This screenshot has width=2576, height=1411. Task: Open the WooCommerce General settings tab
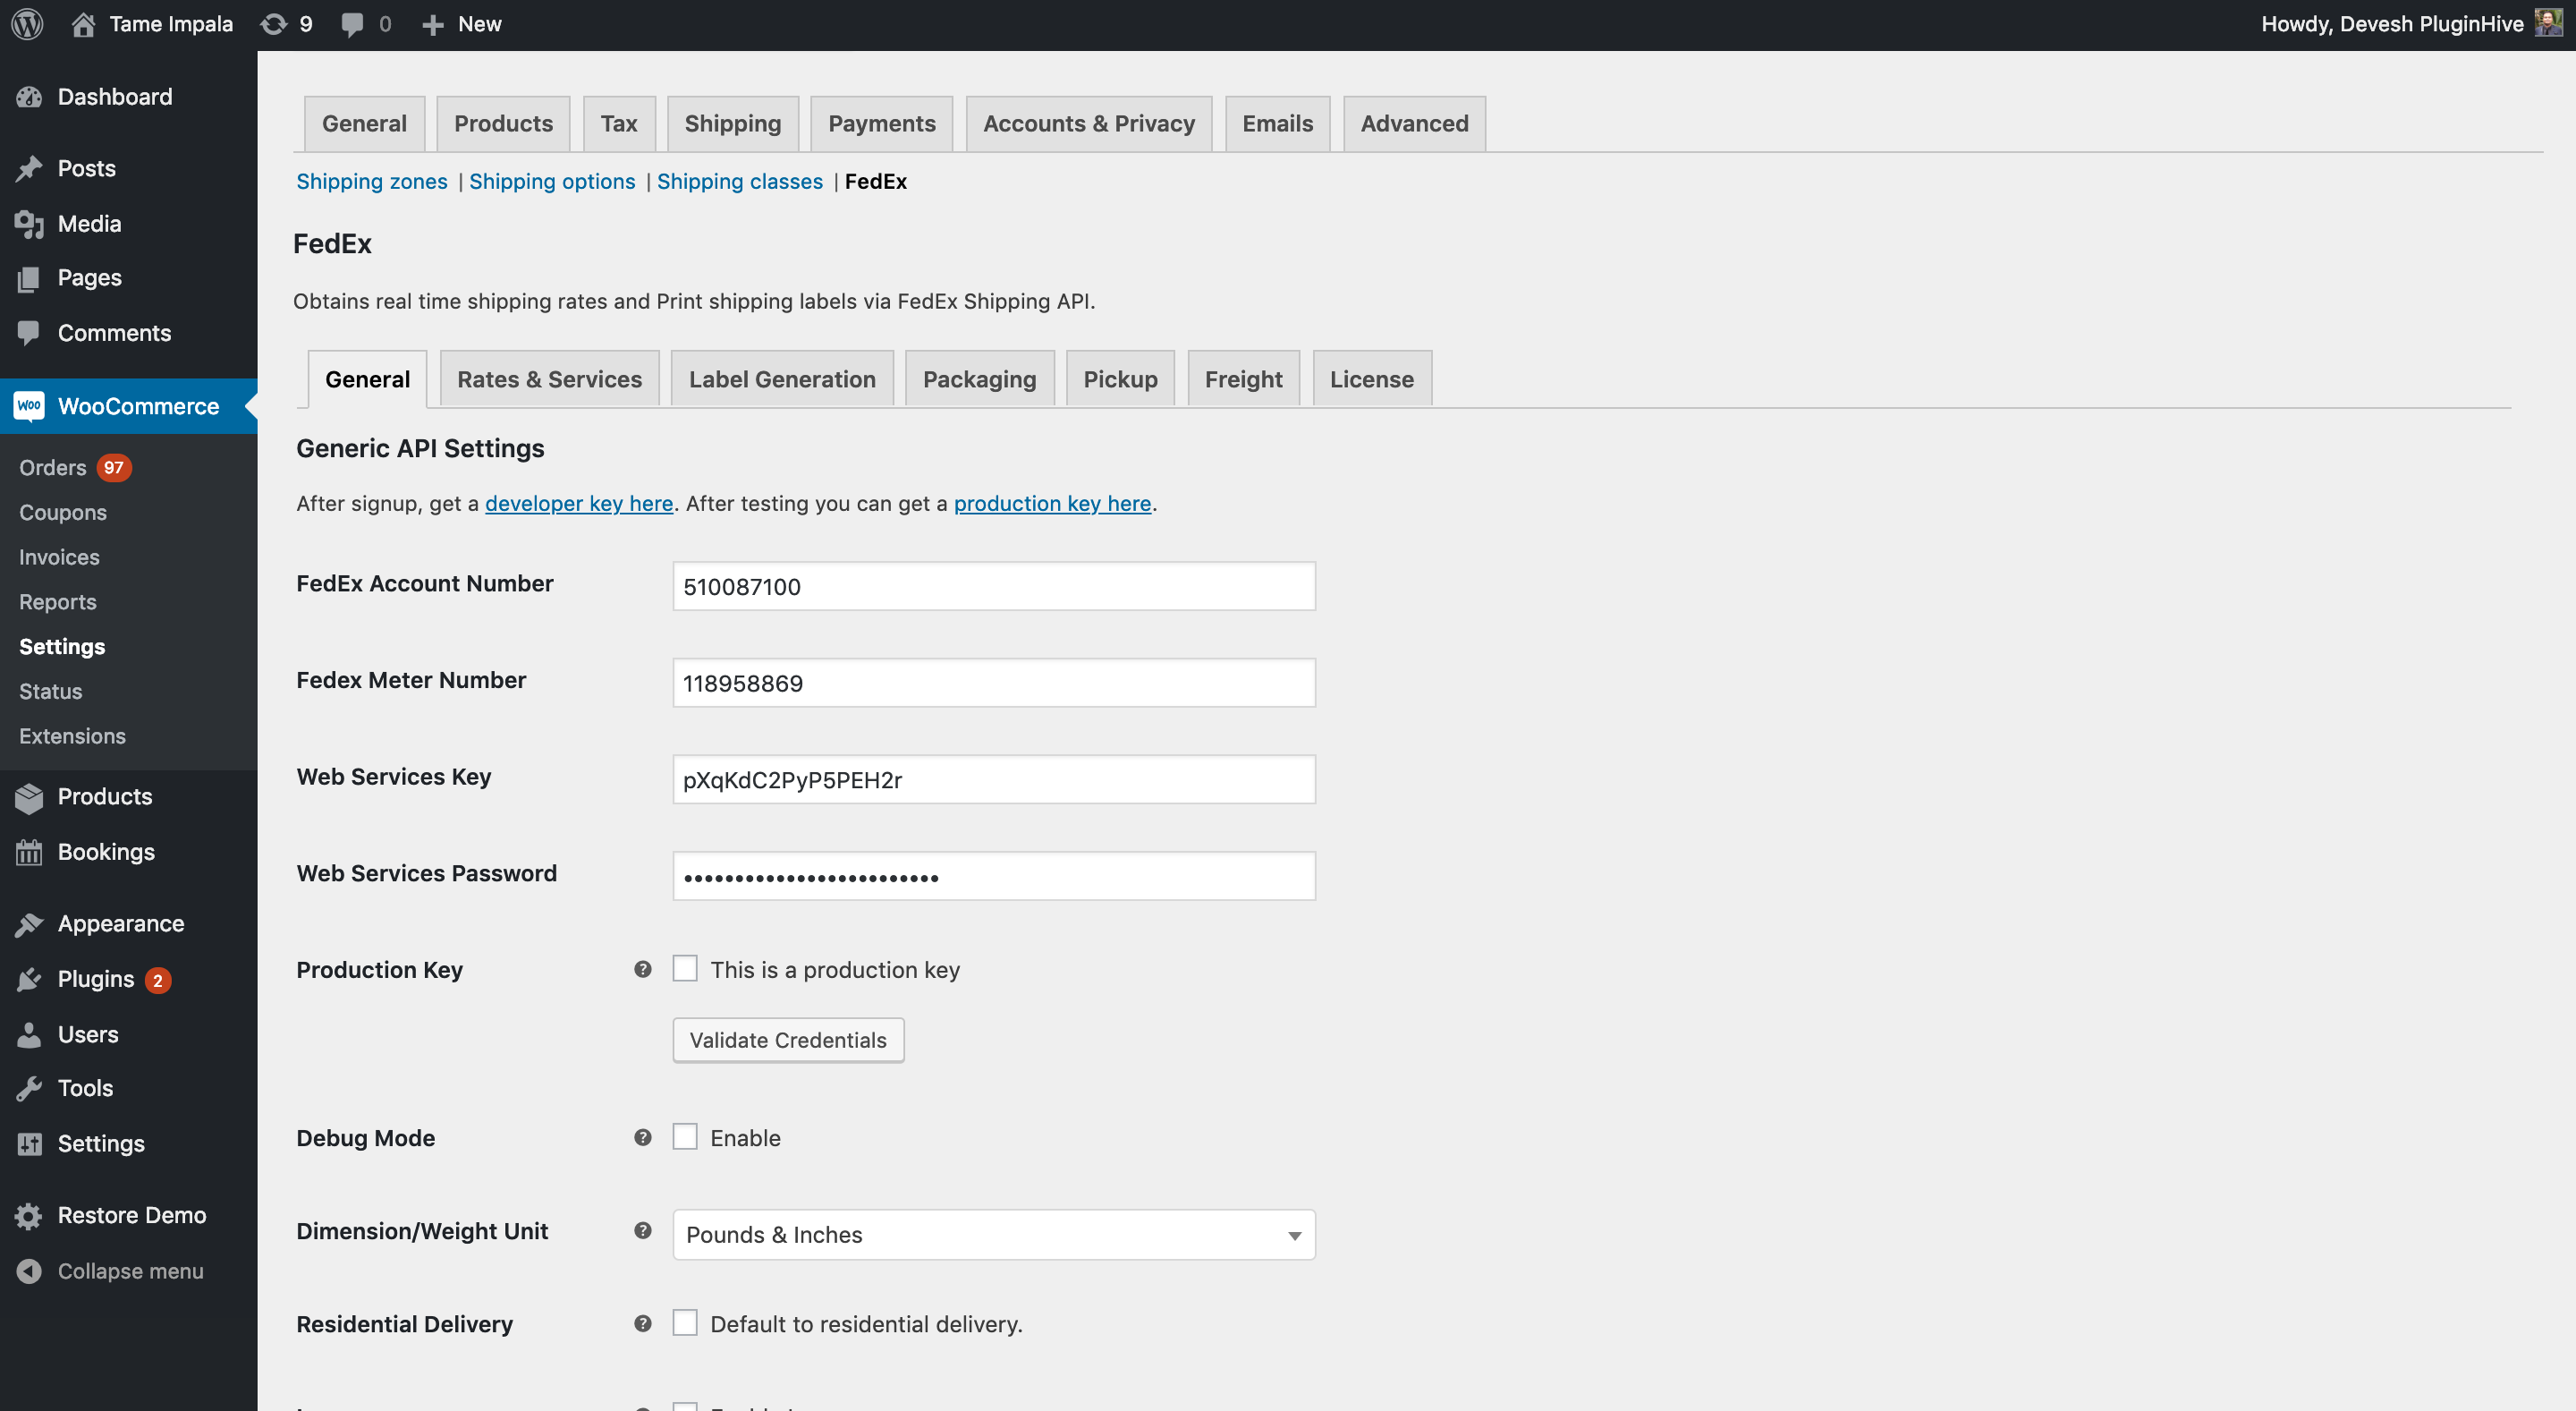pyautogui.click(x=364, y=124)
